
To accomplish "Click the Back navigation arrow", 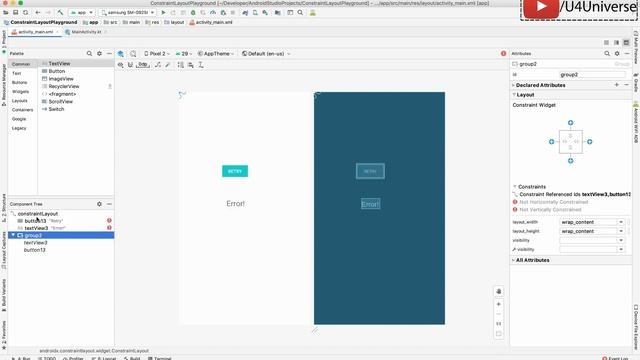I will 38,13.
